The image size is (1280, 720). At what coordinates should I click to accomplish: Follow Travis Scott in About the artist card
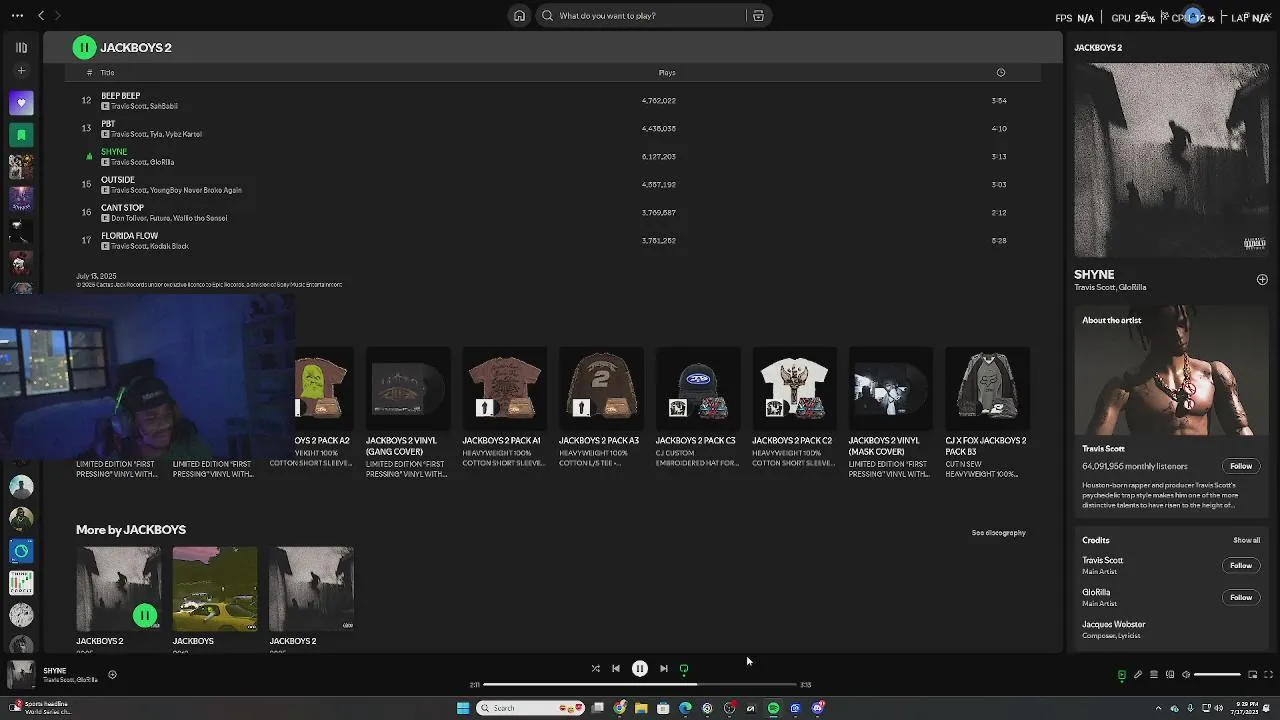[1241, 466]
